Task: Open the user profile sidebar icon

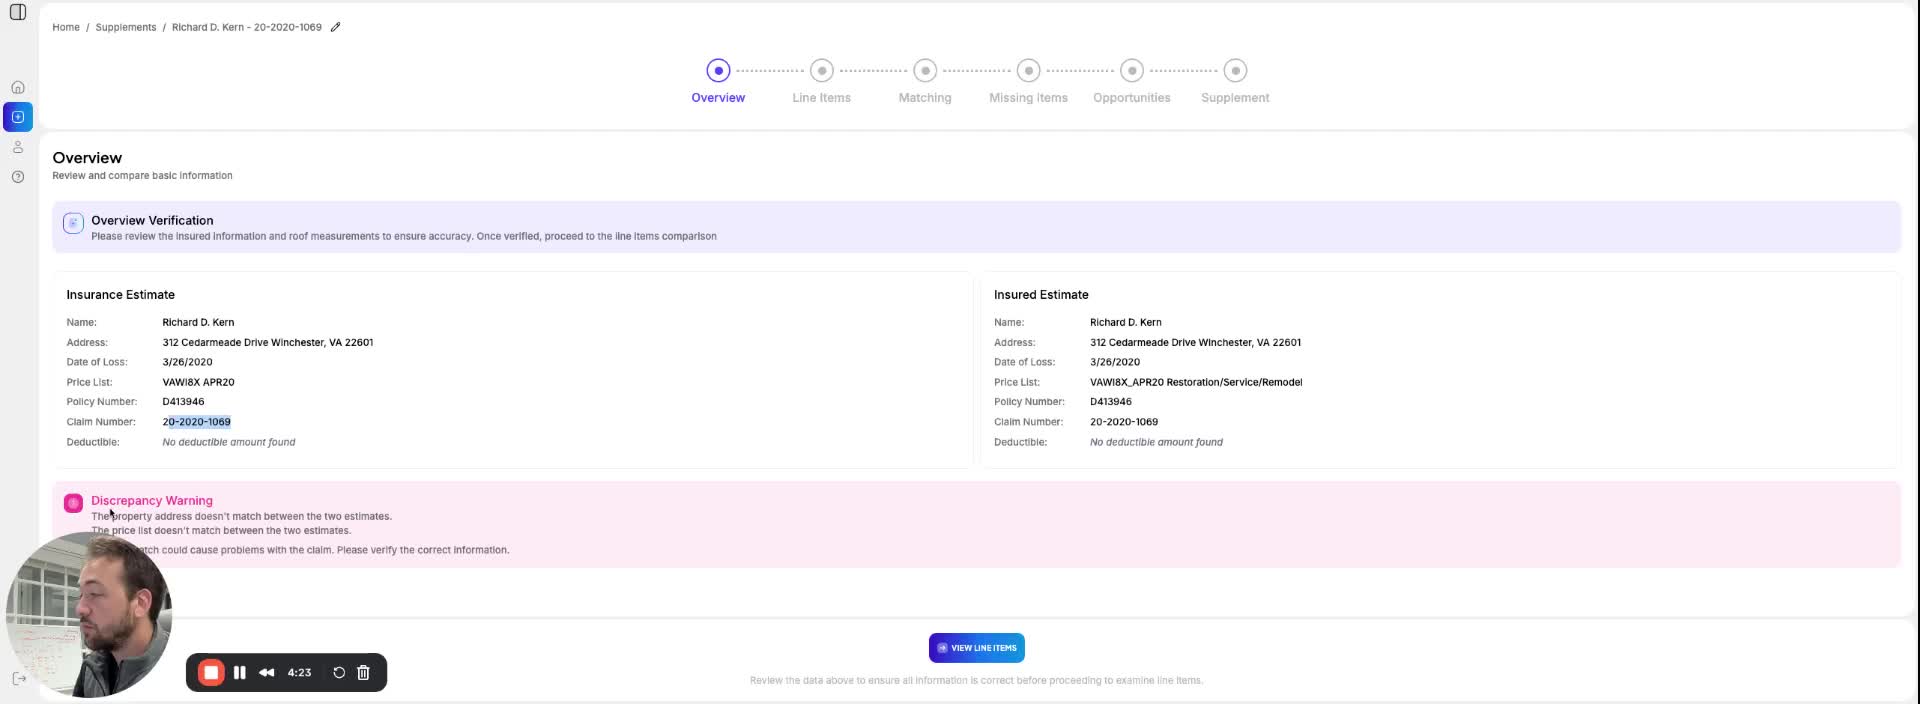Action: 18,147
